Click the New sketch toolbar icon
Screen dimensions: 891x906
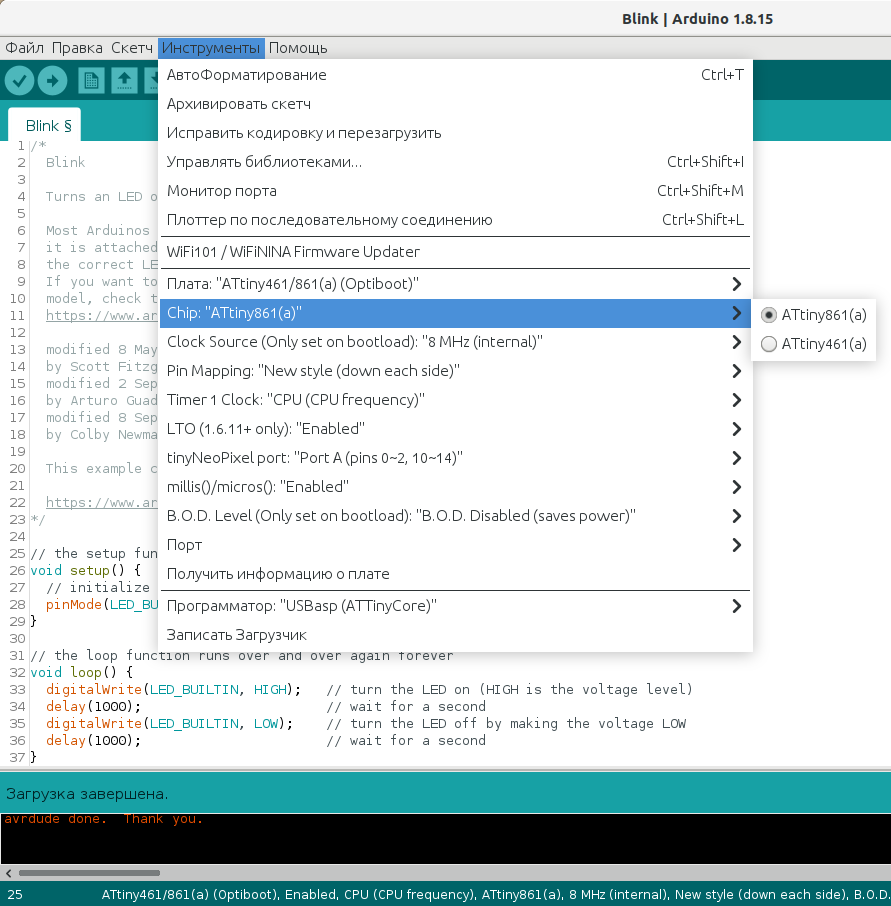point(91,80)
